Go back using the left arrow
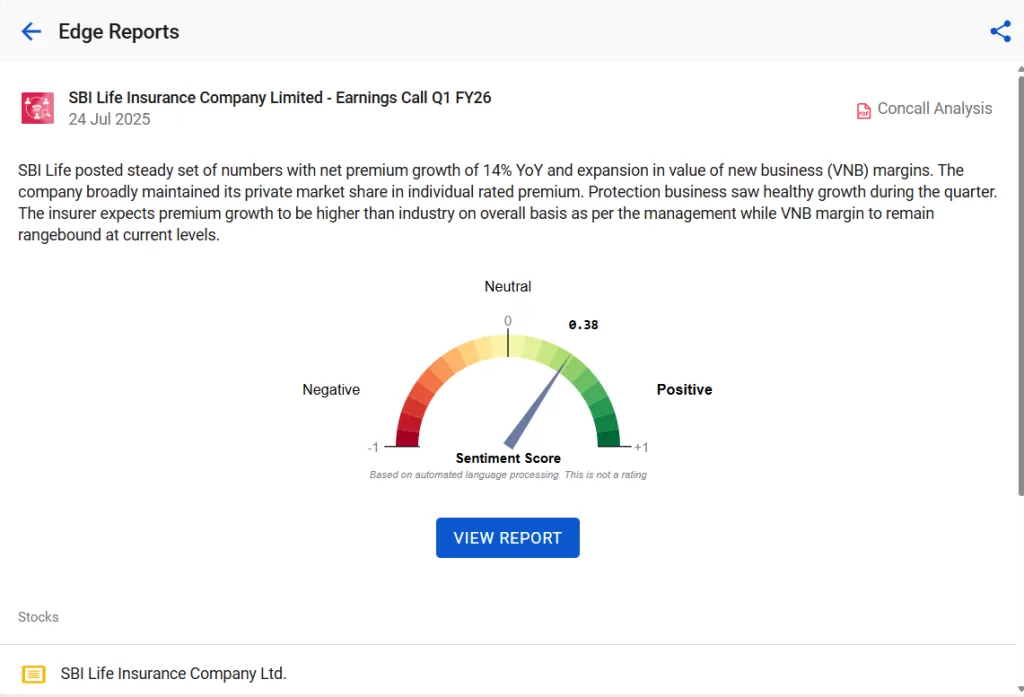 click(31, 32)
